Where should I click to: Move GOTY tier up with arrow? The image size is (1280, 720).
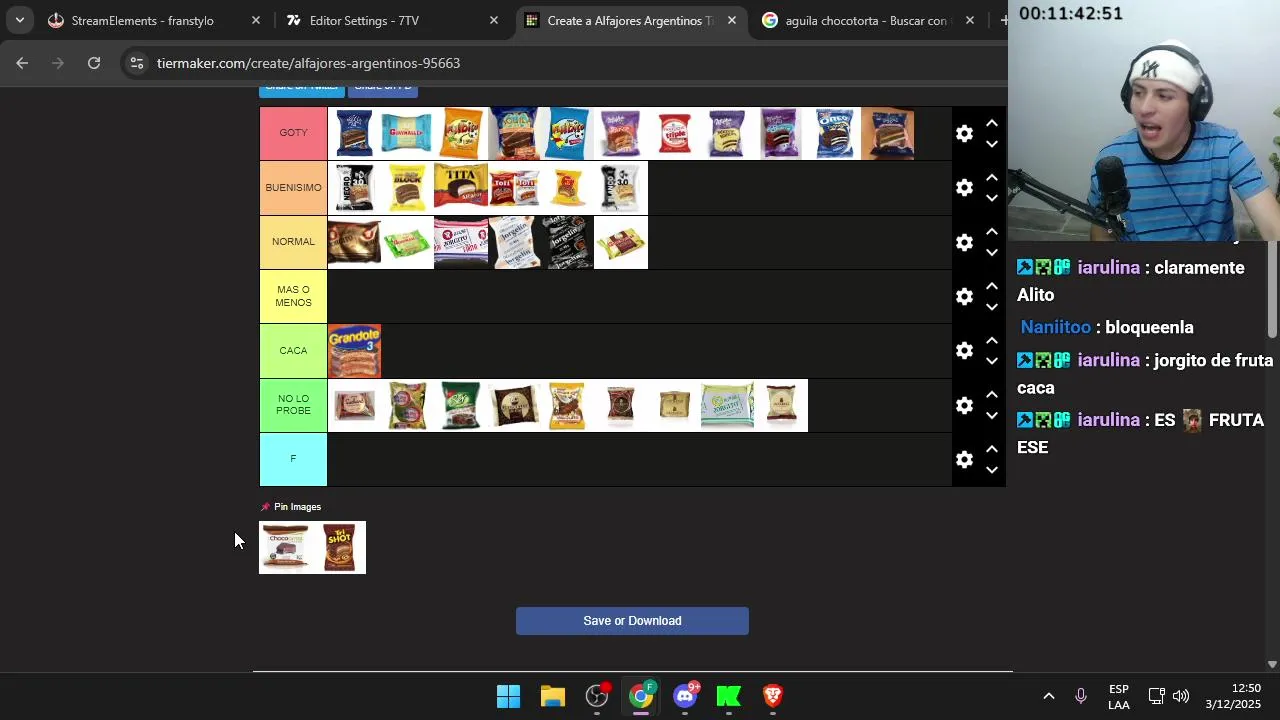coord(991,123)
